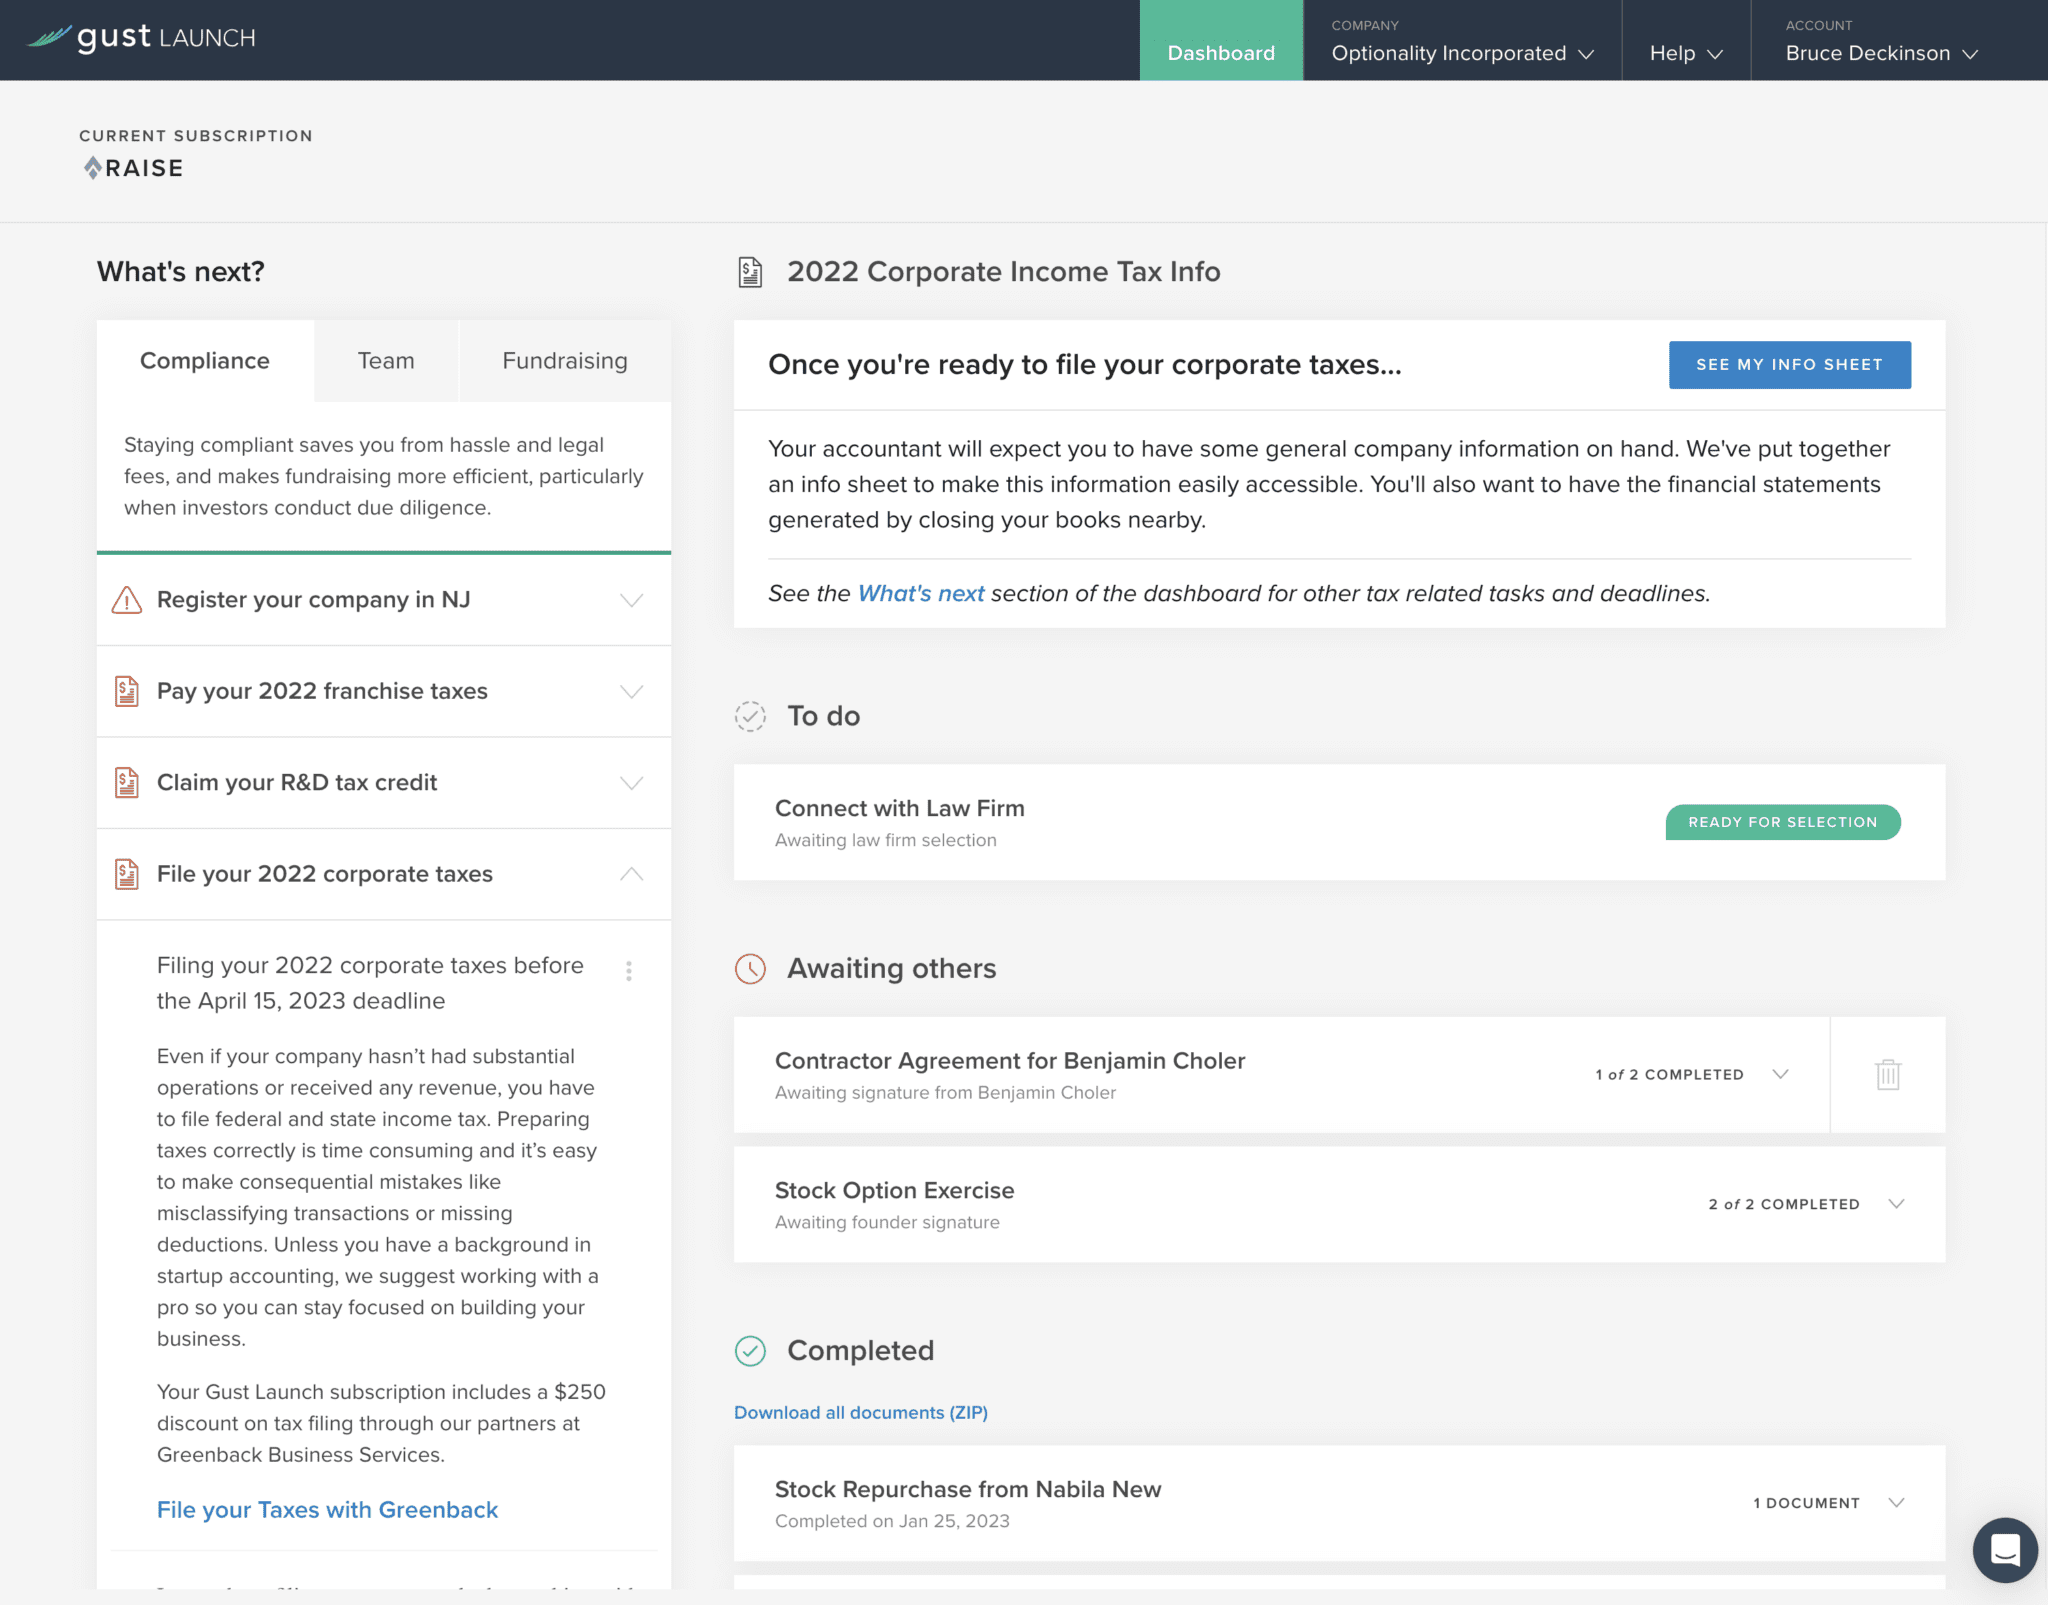Open the chat support bubble icon
The image size is (2048, 1605).
tap(2004, 1550)
